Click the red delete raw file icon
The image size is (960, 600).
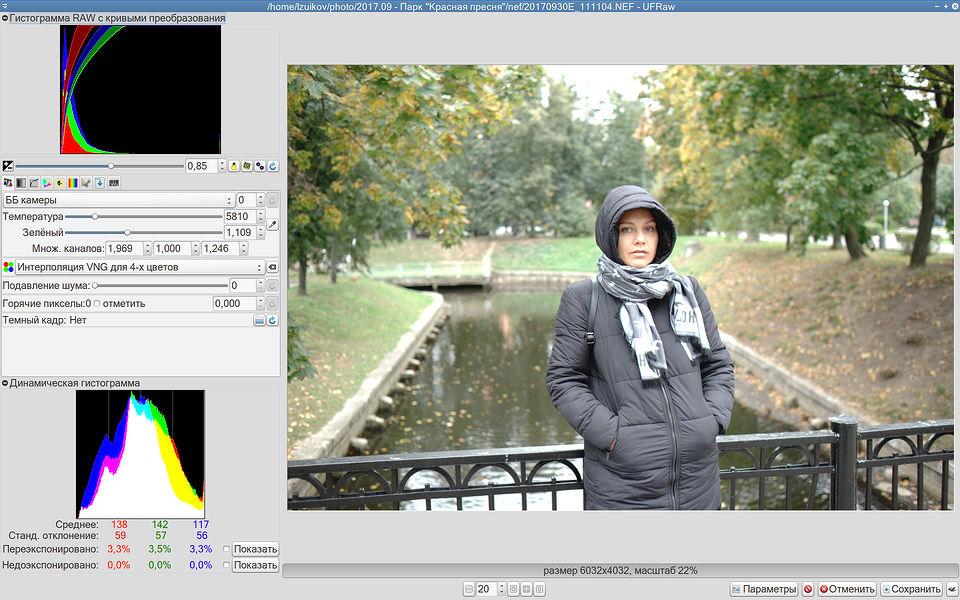pos(808,590)
